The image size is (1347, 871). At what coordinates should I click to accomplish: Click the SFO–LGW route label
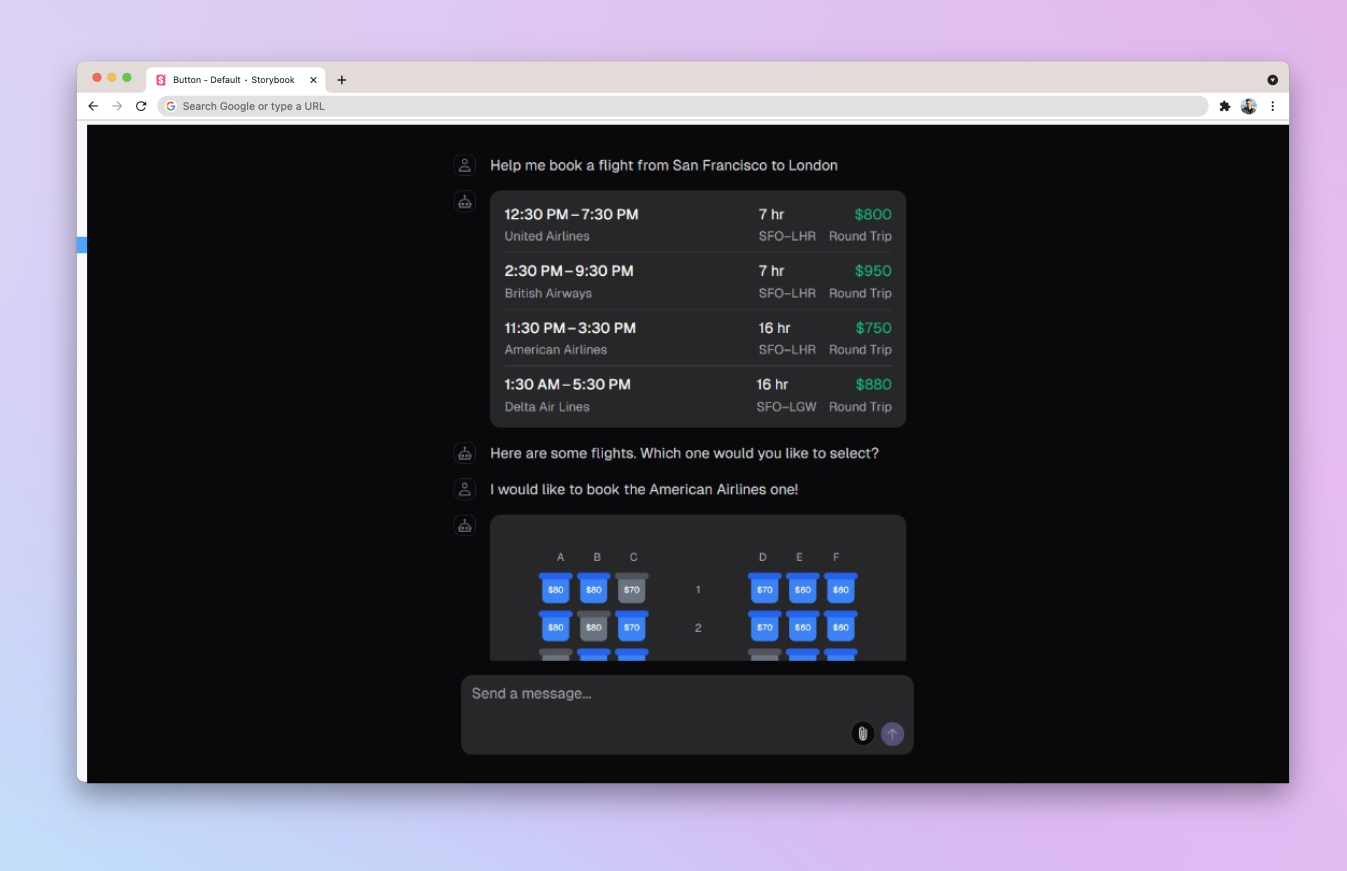(x=786, y=407)
